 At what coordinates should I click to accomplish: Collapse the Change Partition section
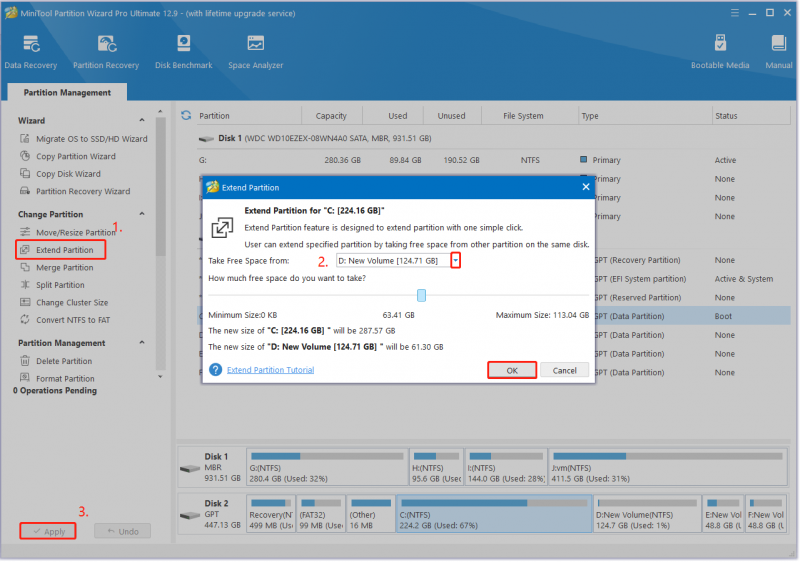(142, 214)
